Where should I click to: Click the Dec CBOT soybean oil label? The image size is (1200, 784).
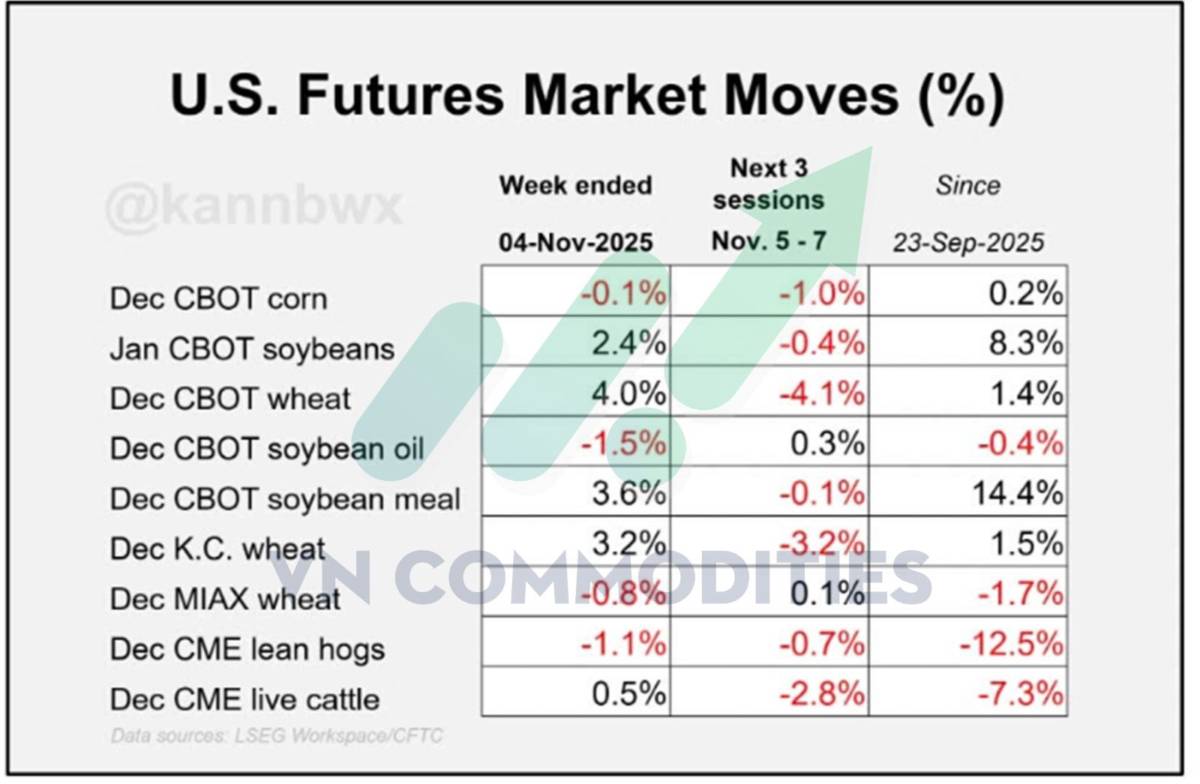tap(267, 448)
